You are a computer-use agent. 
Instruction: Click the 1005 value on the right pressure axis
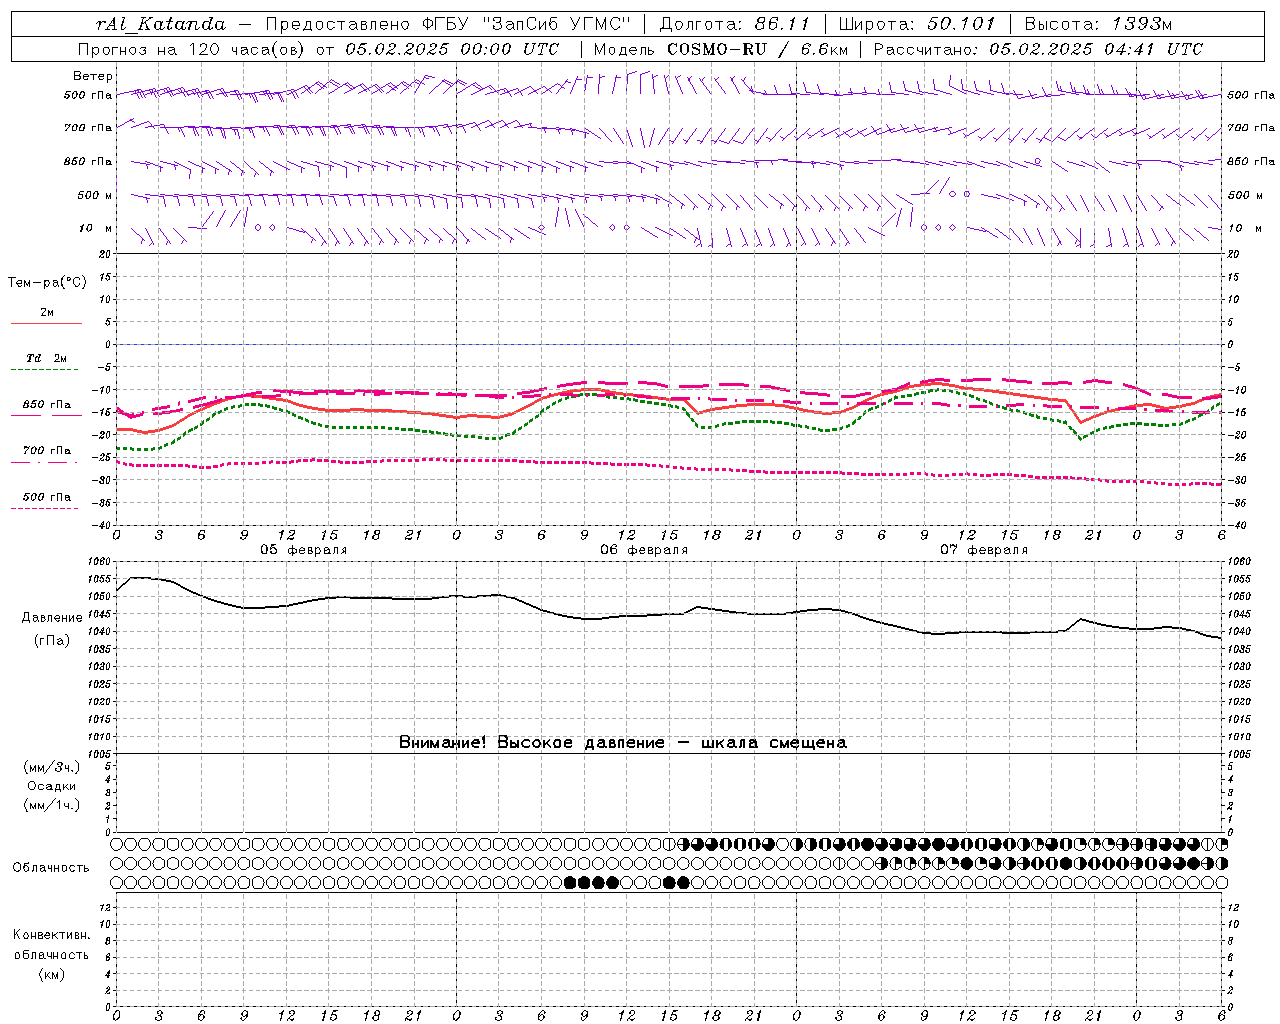[x=1240, y=754]
